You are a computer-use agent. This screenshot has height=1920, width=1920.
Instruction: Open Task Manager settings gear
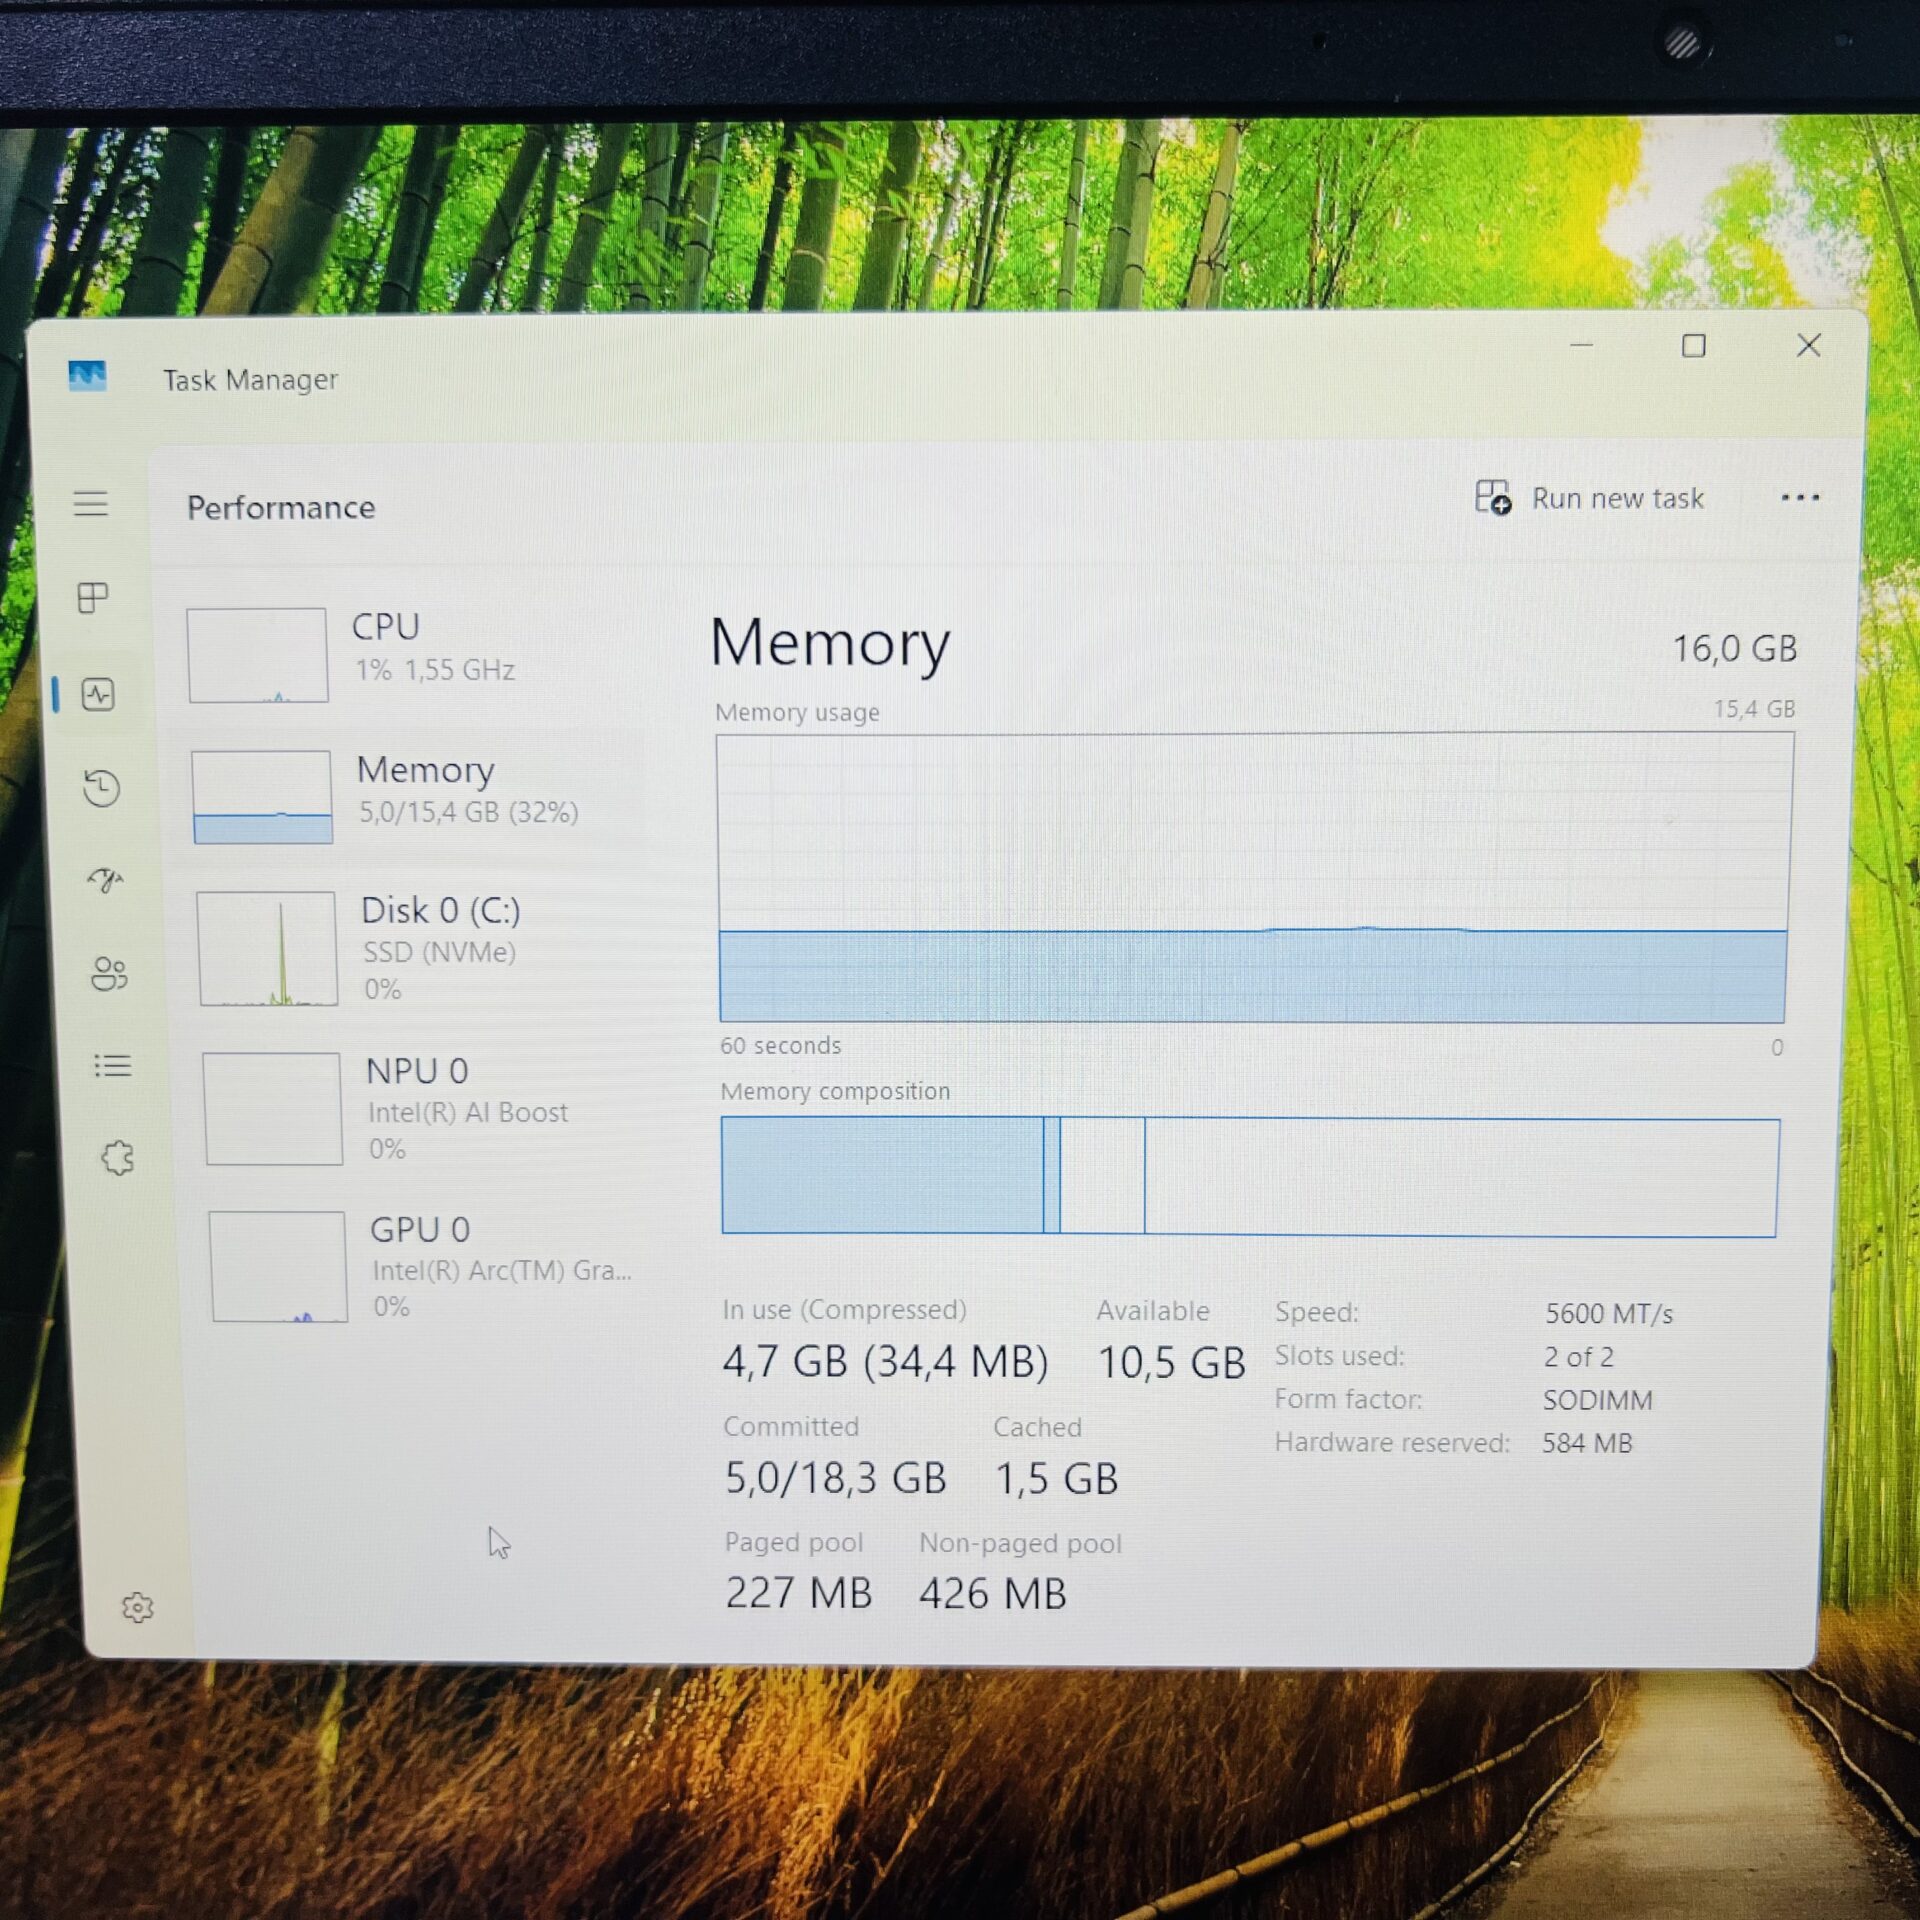[x=138, y=1608]
